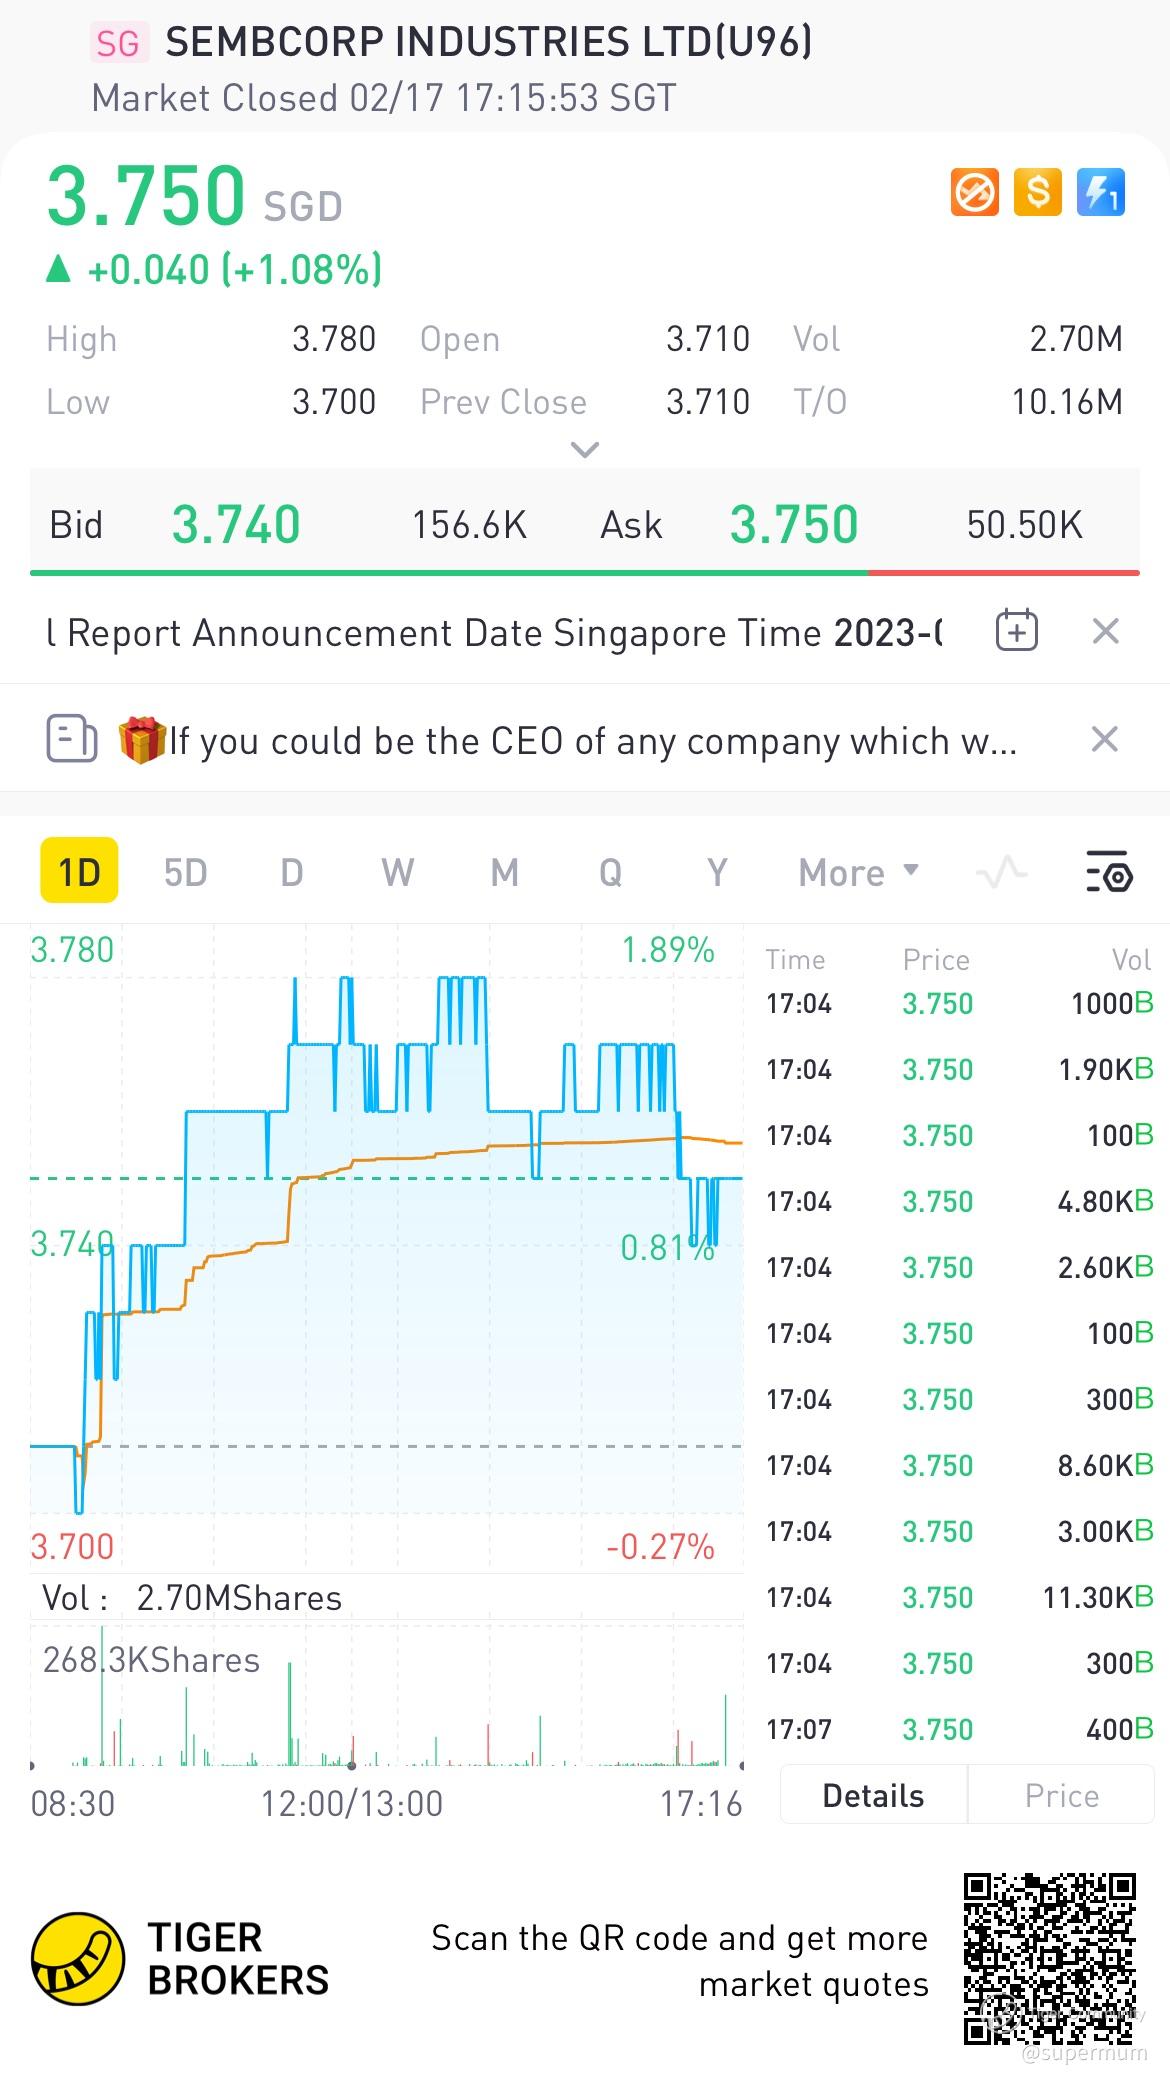Tap the bid-ask ratio bar
The height and width of the screenshot is (2079, 1170).
coord(585,573)
